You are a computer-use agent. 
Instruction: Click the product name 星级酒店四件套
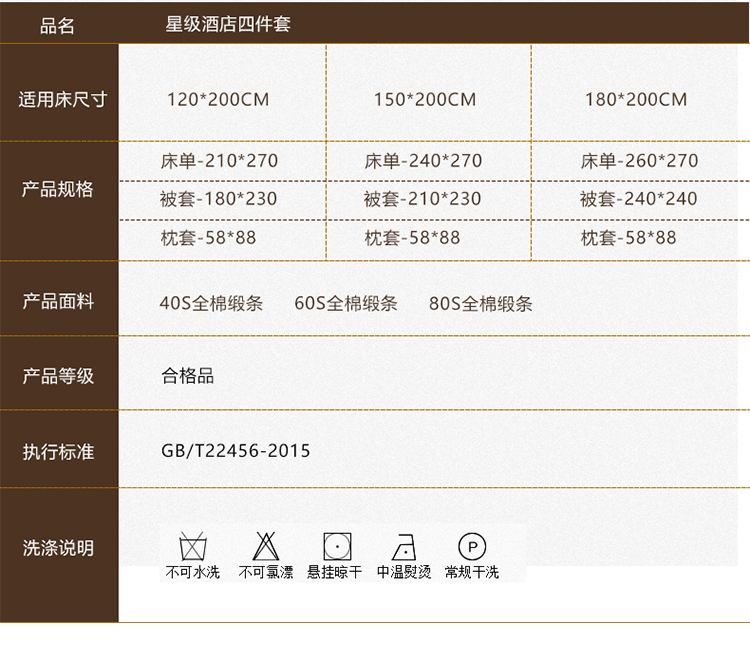tap(228, 24)
